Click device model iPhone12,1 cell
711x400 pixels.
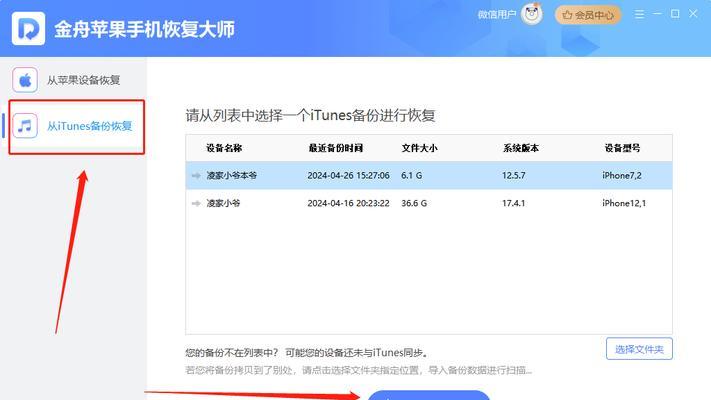pos(624,203)
